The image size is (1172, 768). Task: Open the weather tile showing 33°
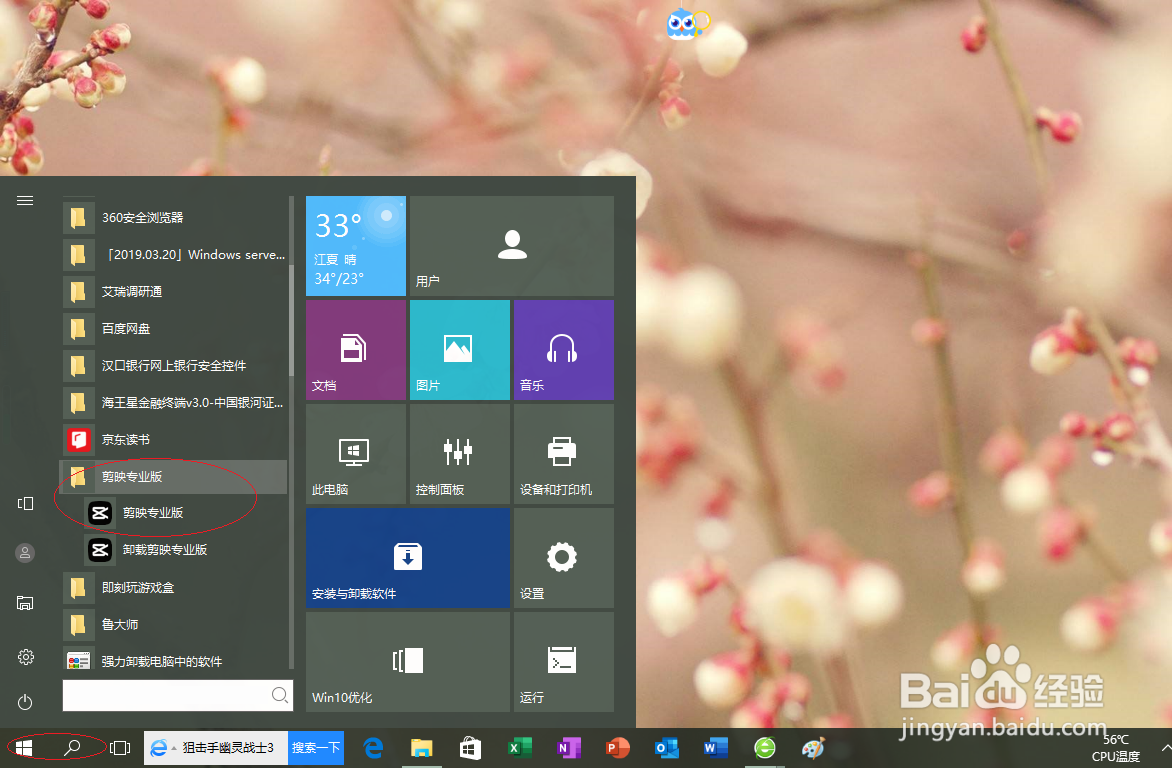(356, 246)
